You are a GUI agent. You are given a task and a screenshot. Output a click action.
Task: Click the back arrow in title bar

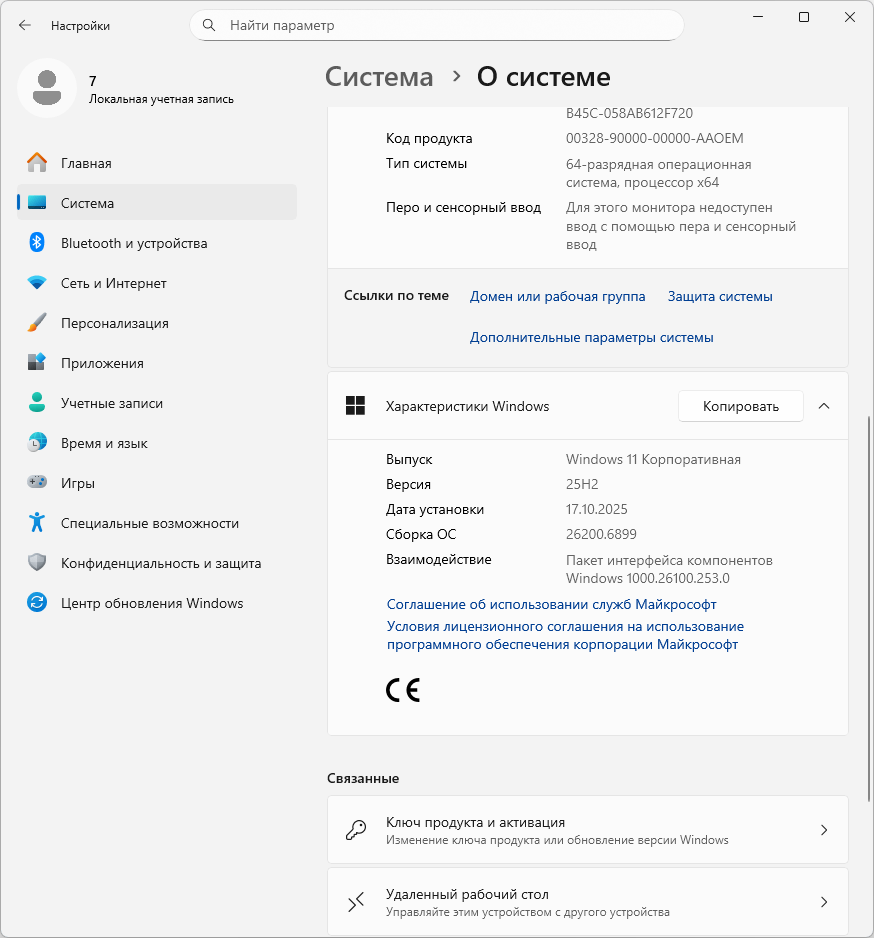coord(25,25)
